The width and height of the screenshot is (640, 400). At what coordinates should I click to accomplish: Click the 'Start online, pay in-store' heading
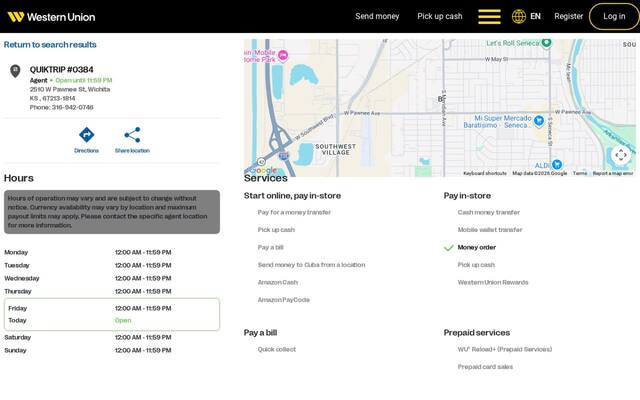point(292,196)
